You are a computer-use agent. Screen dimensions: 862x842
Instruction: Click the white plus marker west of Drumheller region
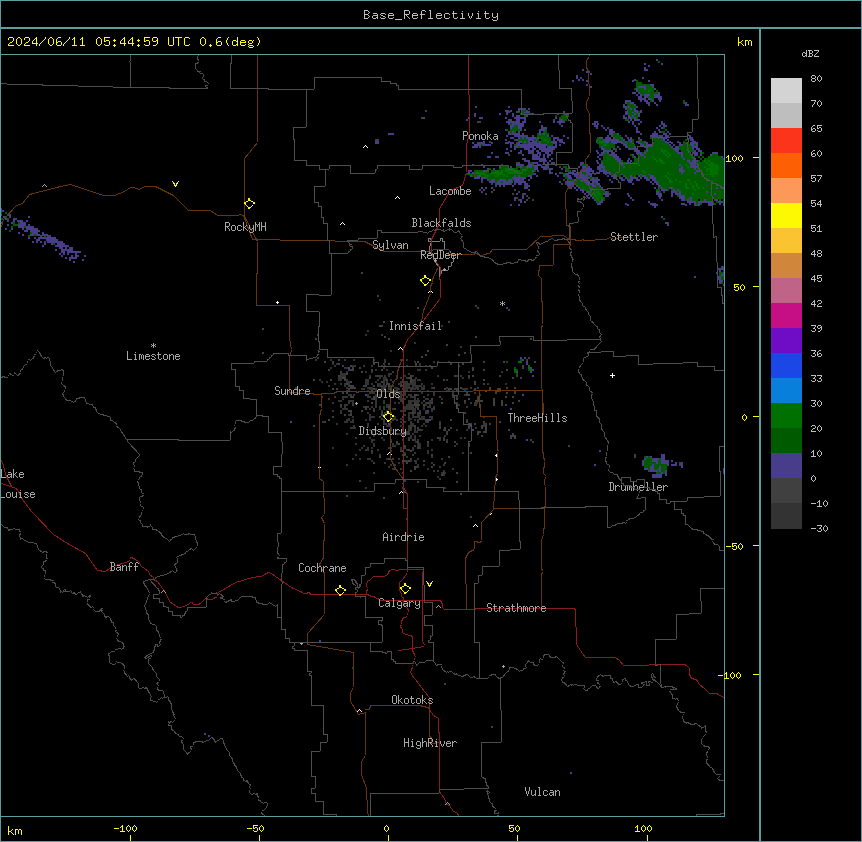612,375
